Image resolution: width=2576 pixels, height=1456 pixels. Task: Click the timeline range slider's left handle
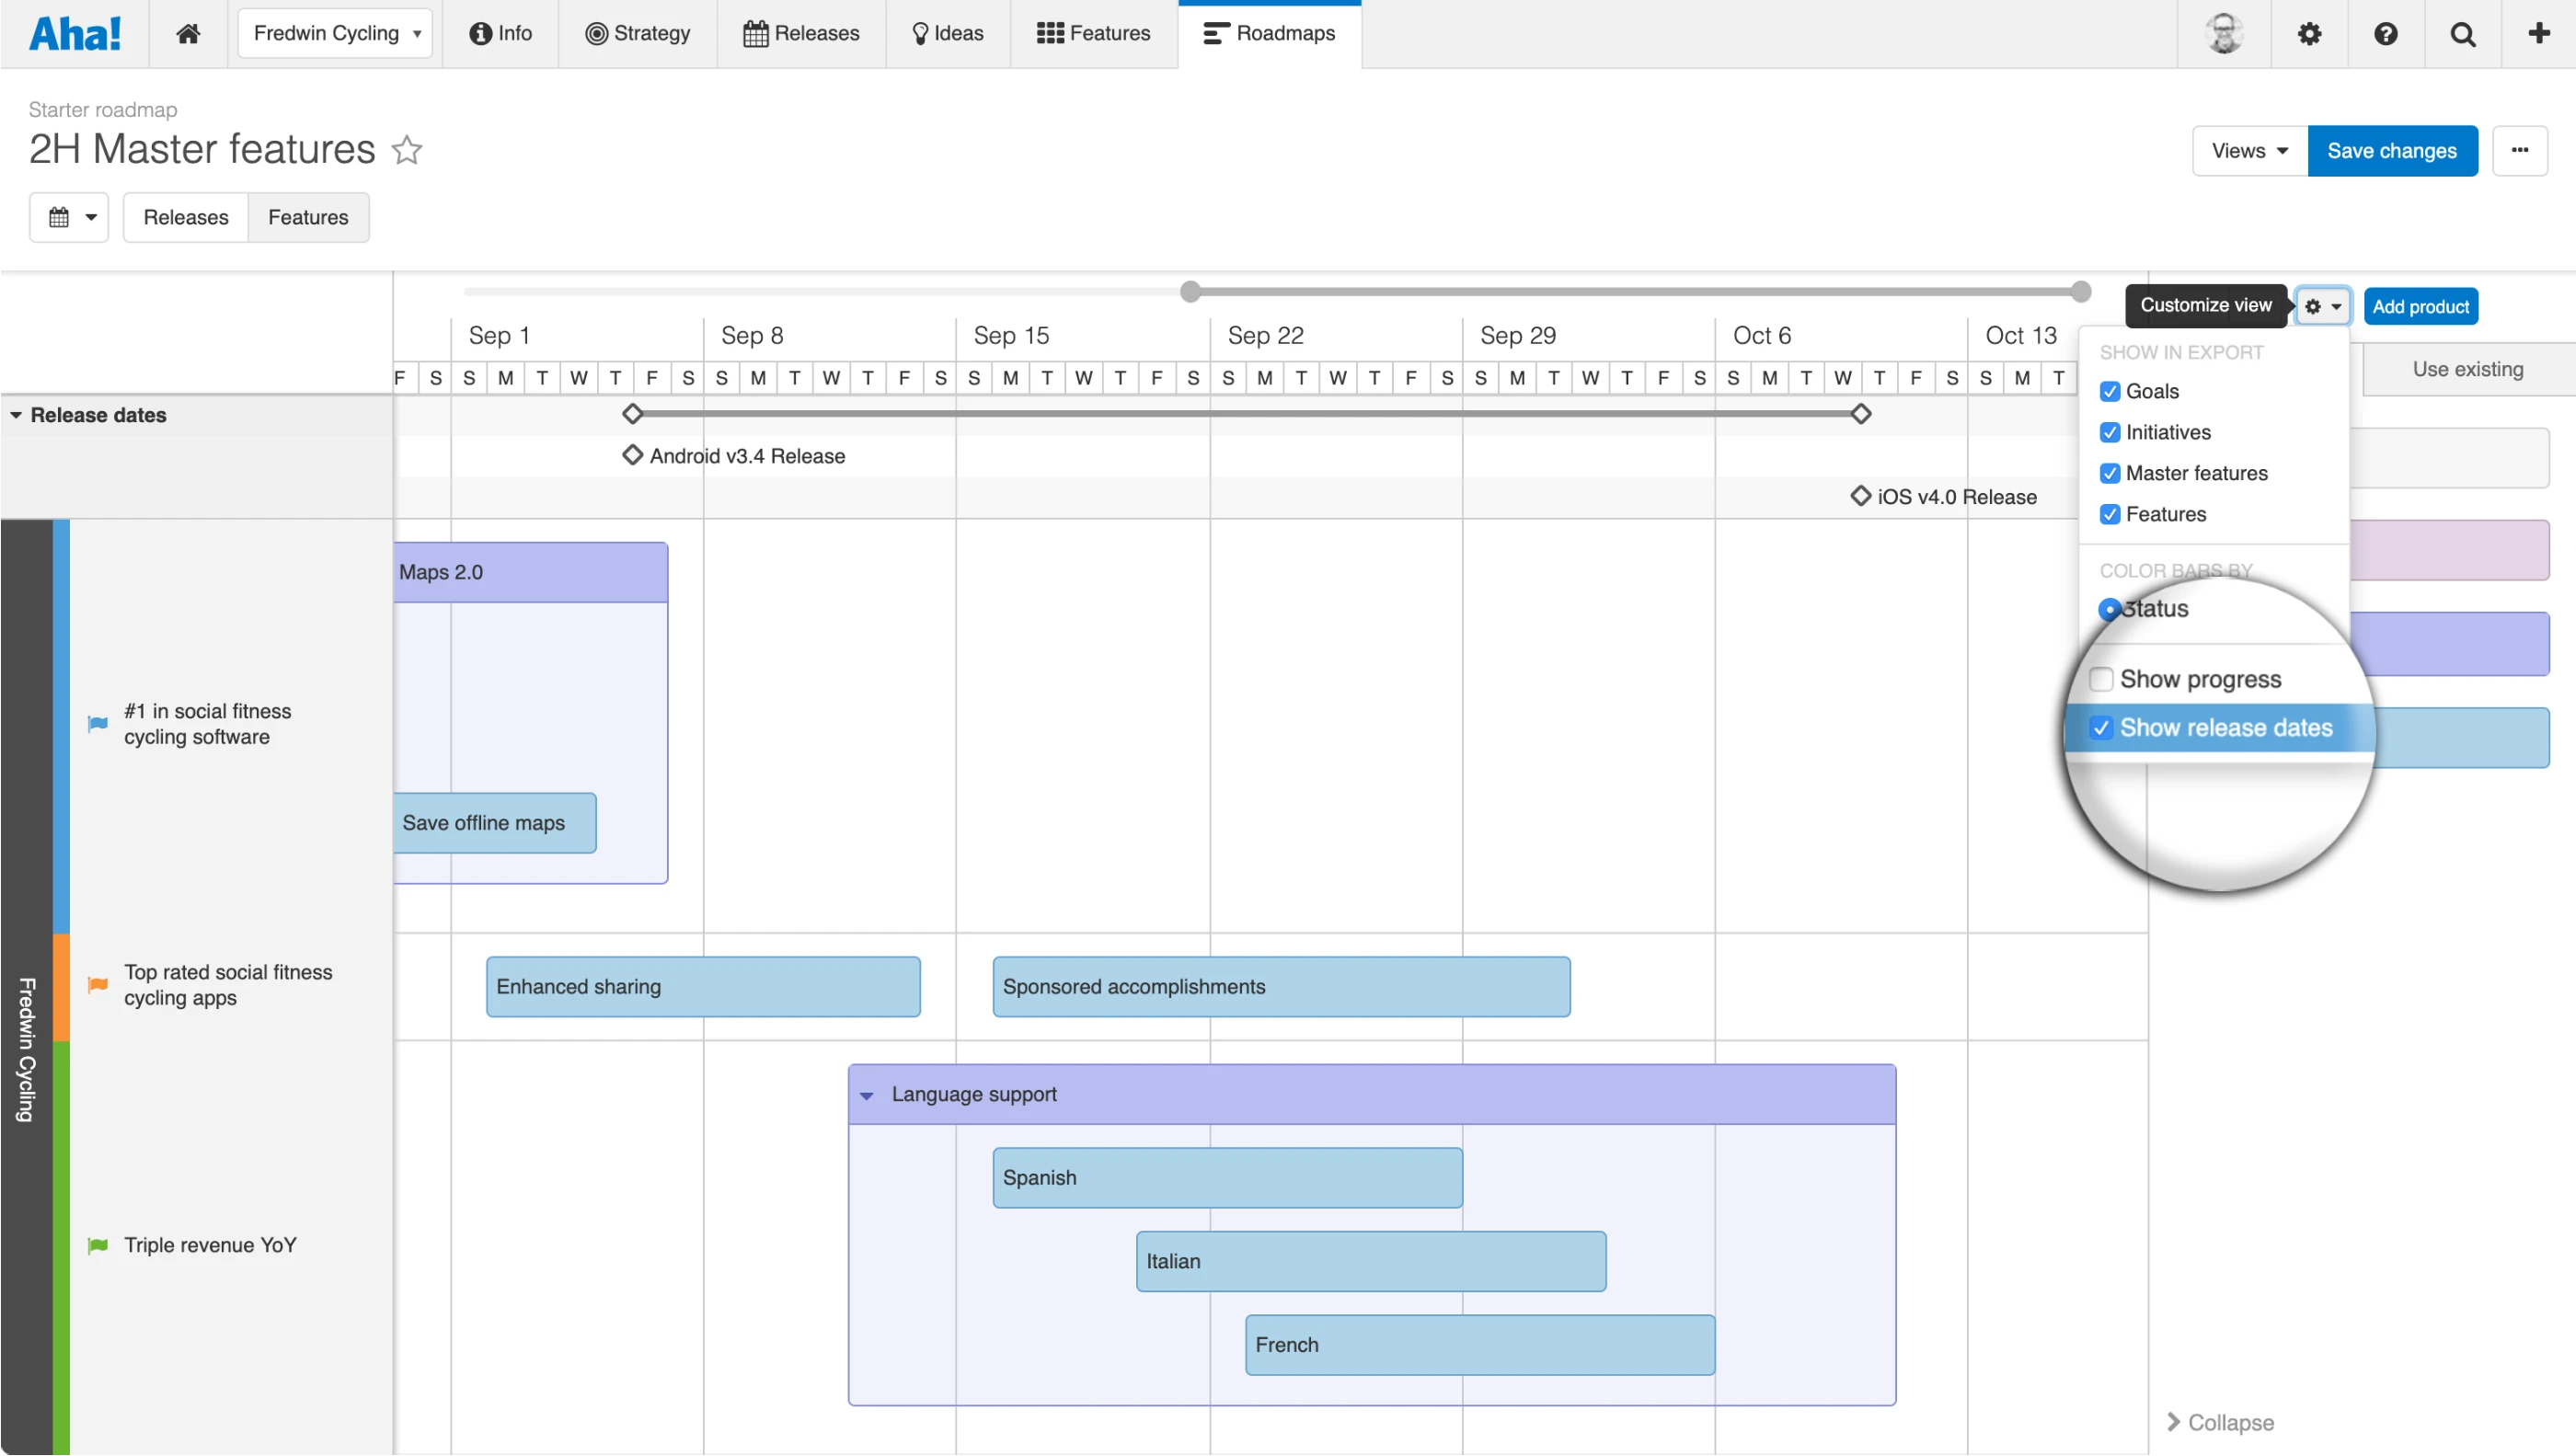[1190, 291]
